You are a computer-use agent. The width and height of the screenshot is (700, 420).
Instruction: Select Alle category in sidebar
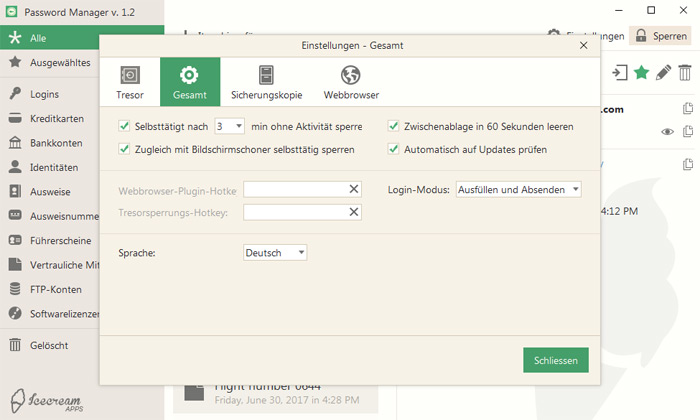click(50, 38)
